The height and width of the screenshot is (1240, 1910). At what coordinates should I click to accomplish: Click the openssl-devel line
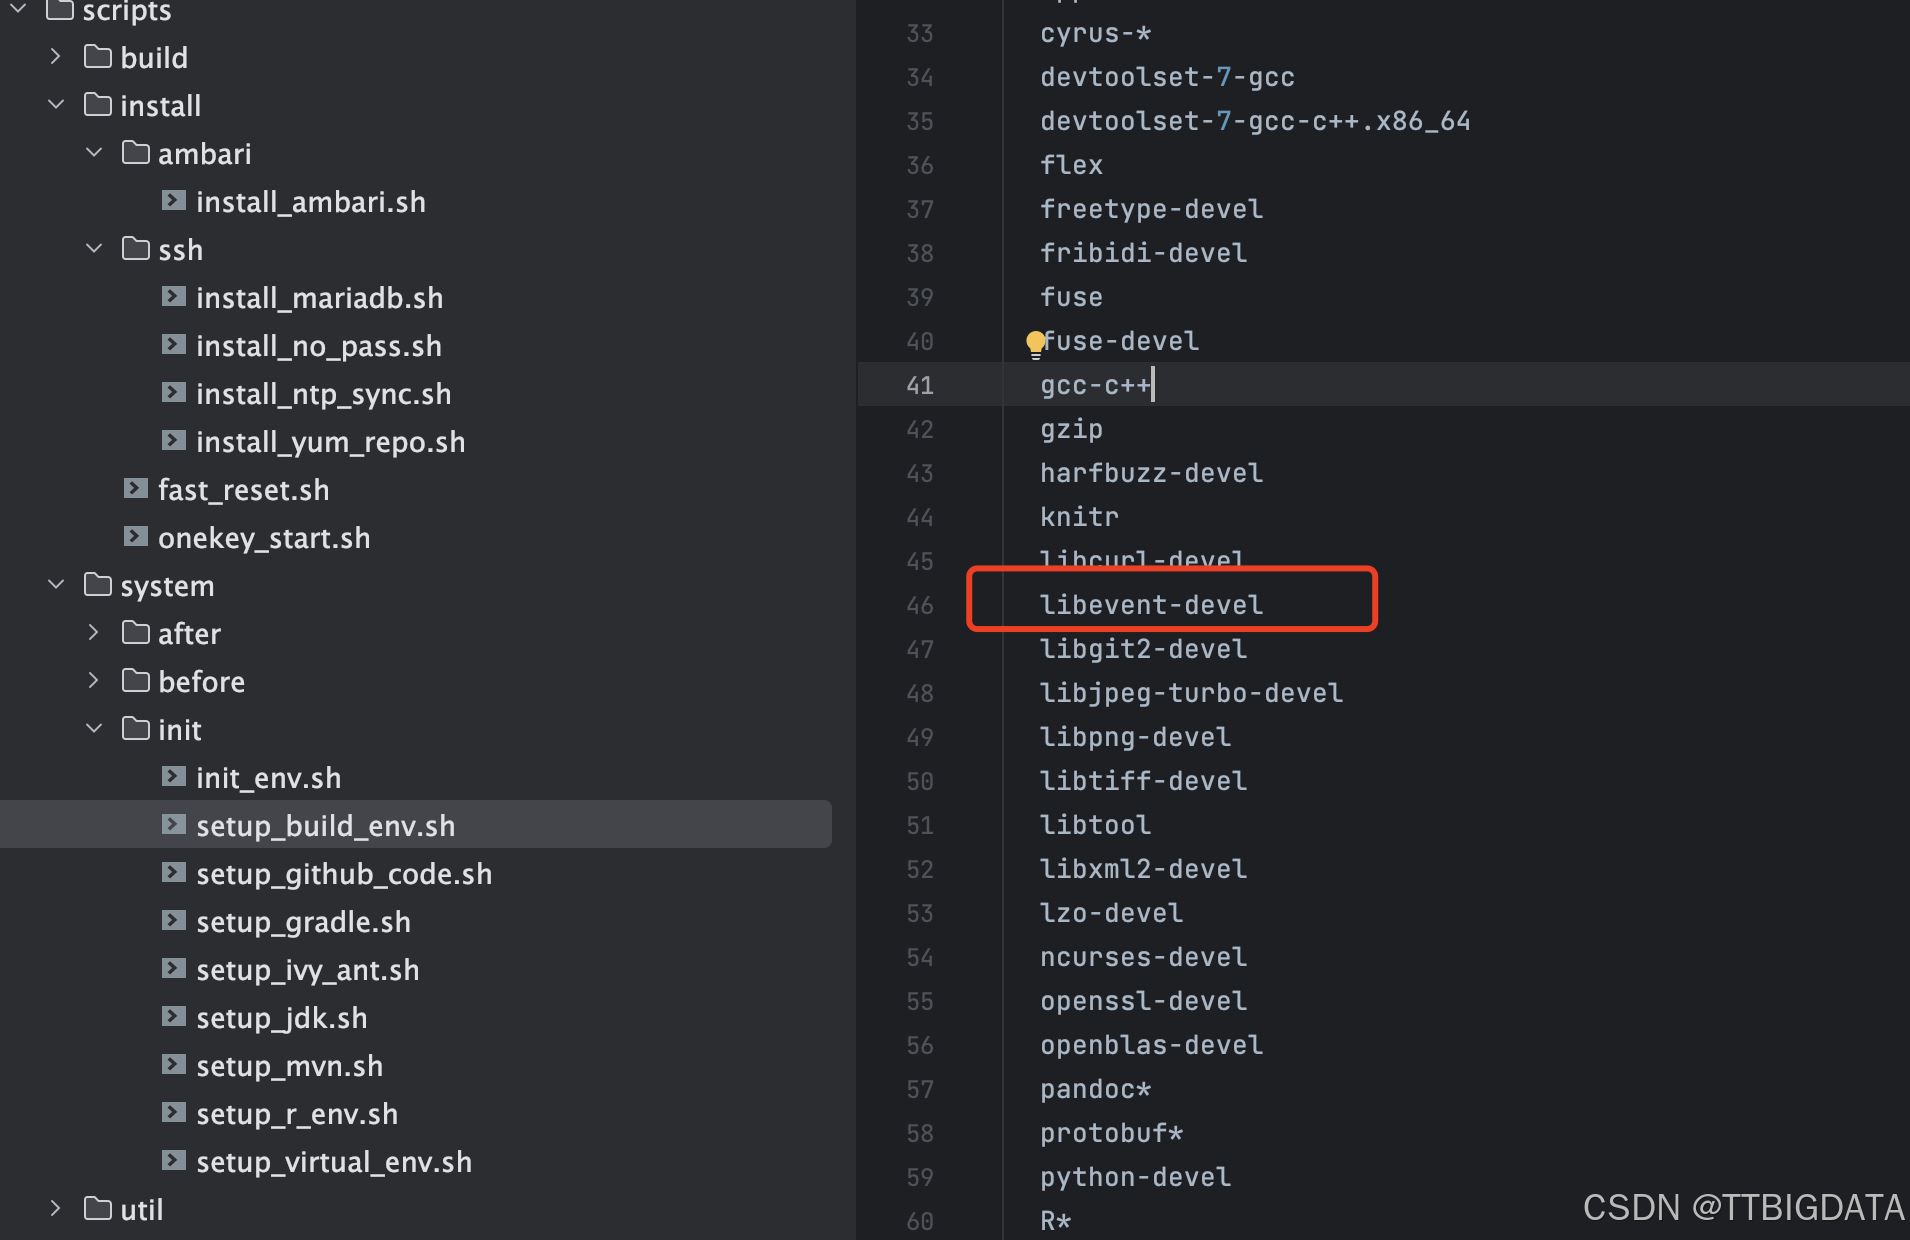tap(1144, 1001)
